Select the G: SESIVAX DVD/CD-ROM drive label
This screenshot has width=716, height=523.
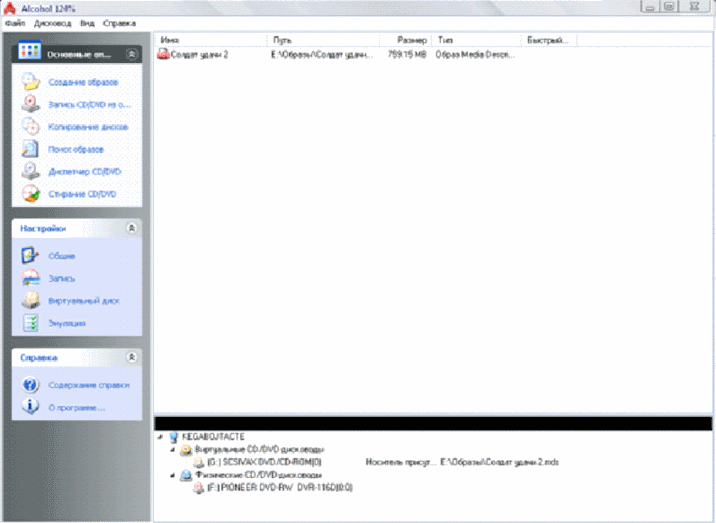(264, 463)
